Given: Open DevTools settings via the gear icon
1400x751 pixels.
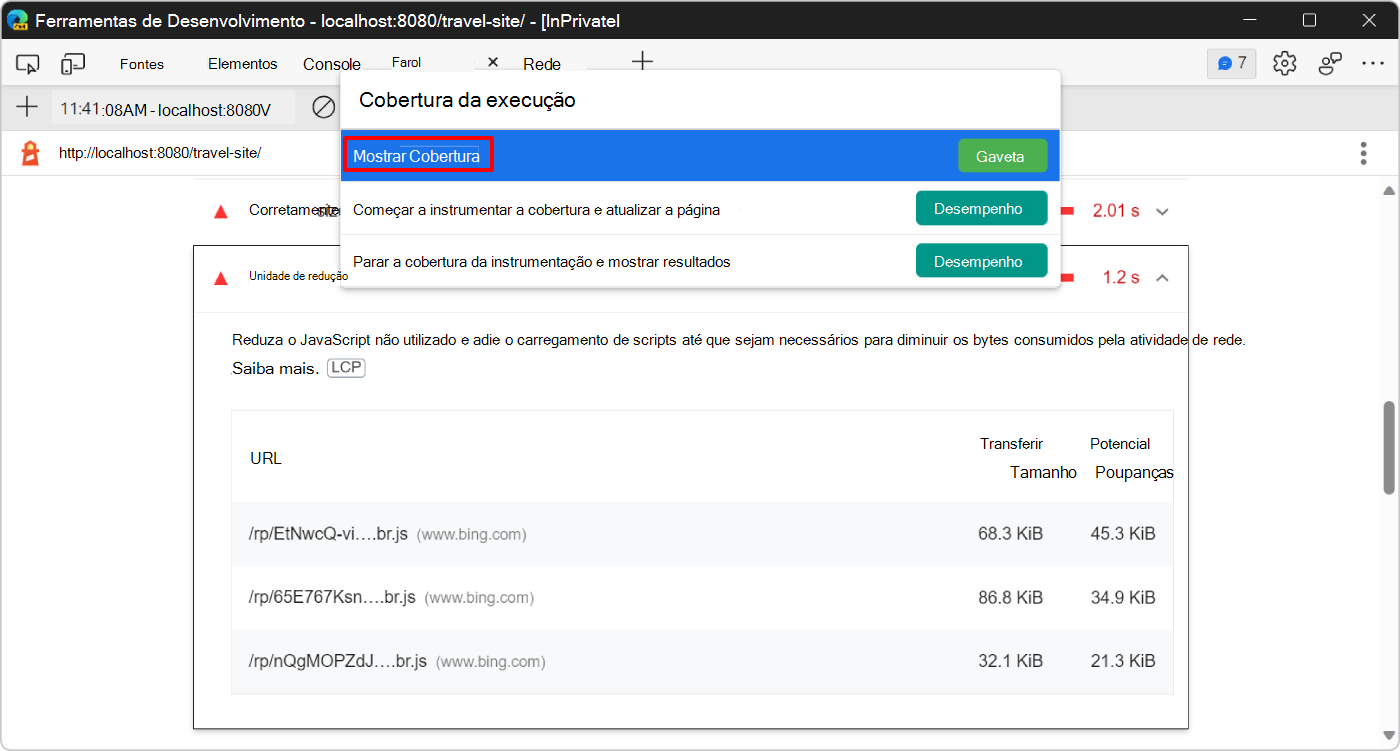Looking at the screenshot, I should click(1284, 62).
